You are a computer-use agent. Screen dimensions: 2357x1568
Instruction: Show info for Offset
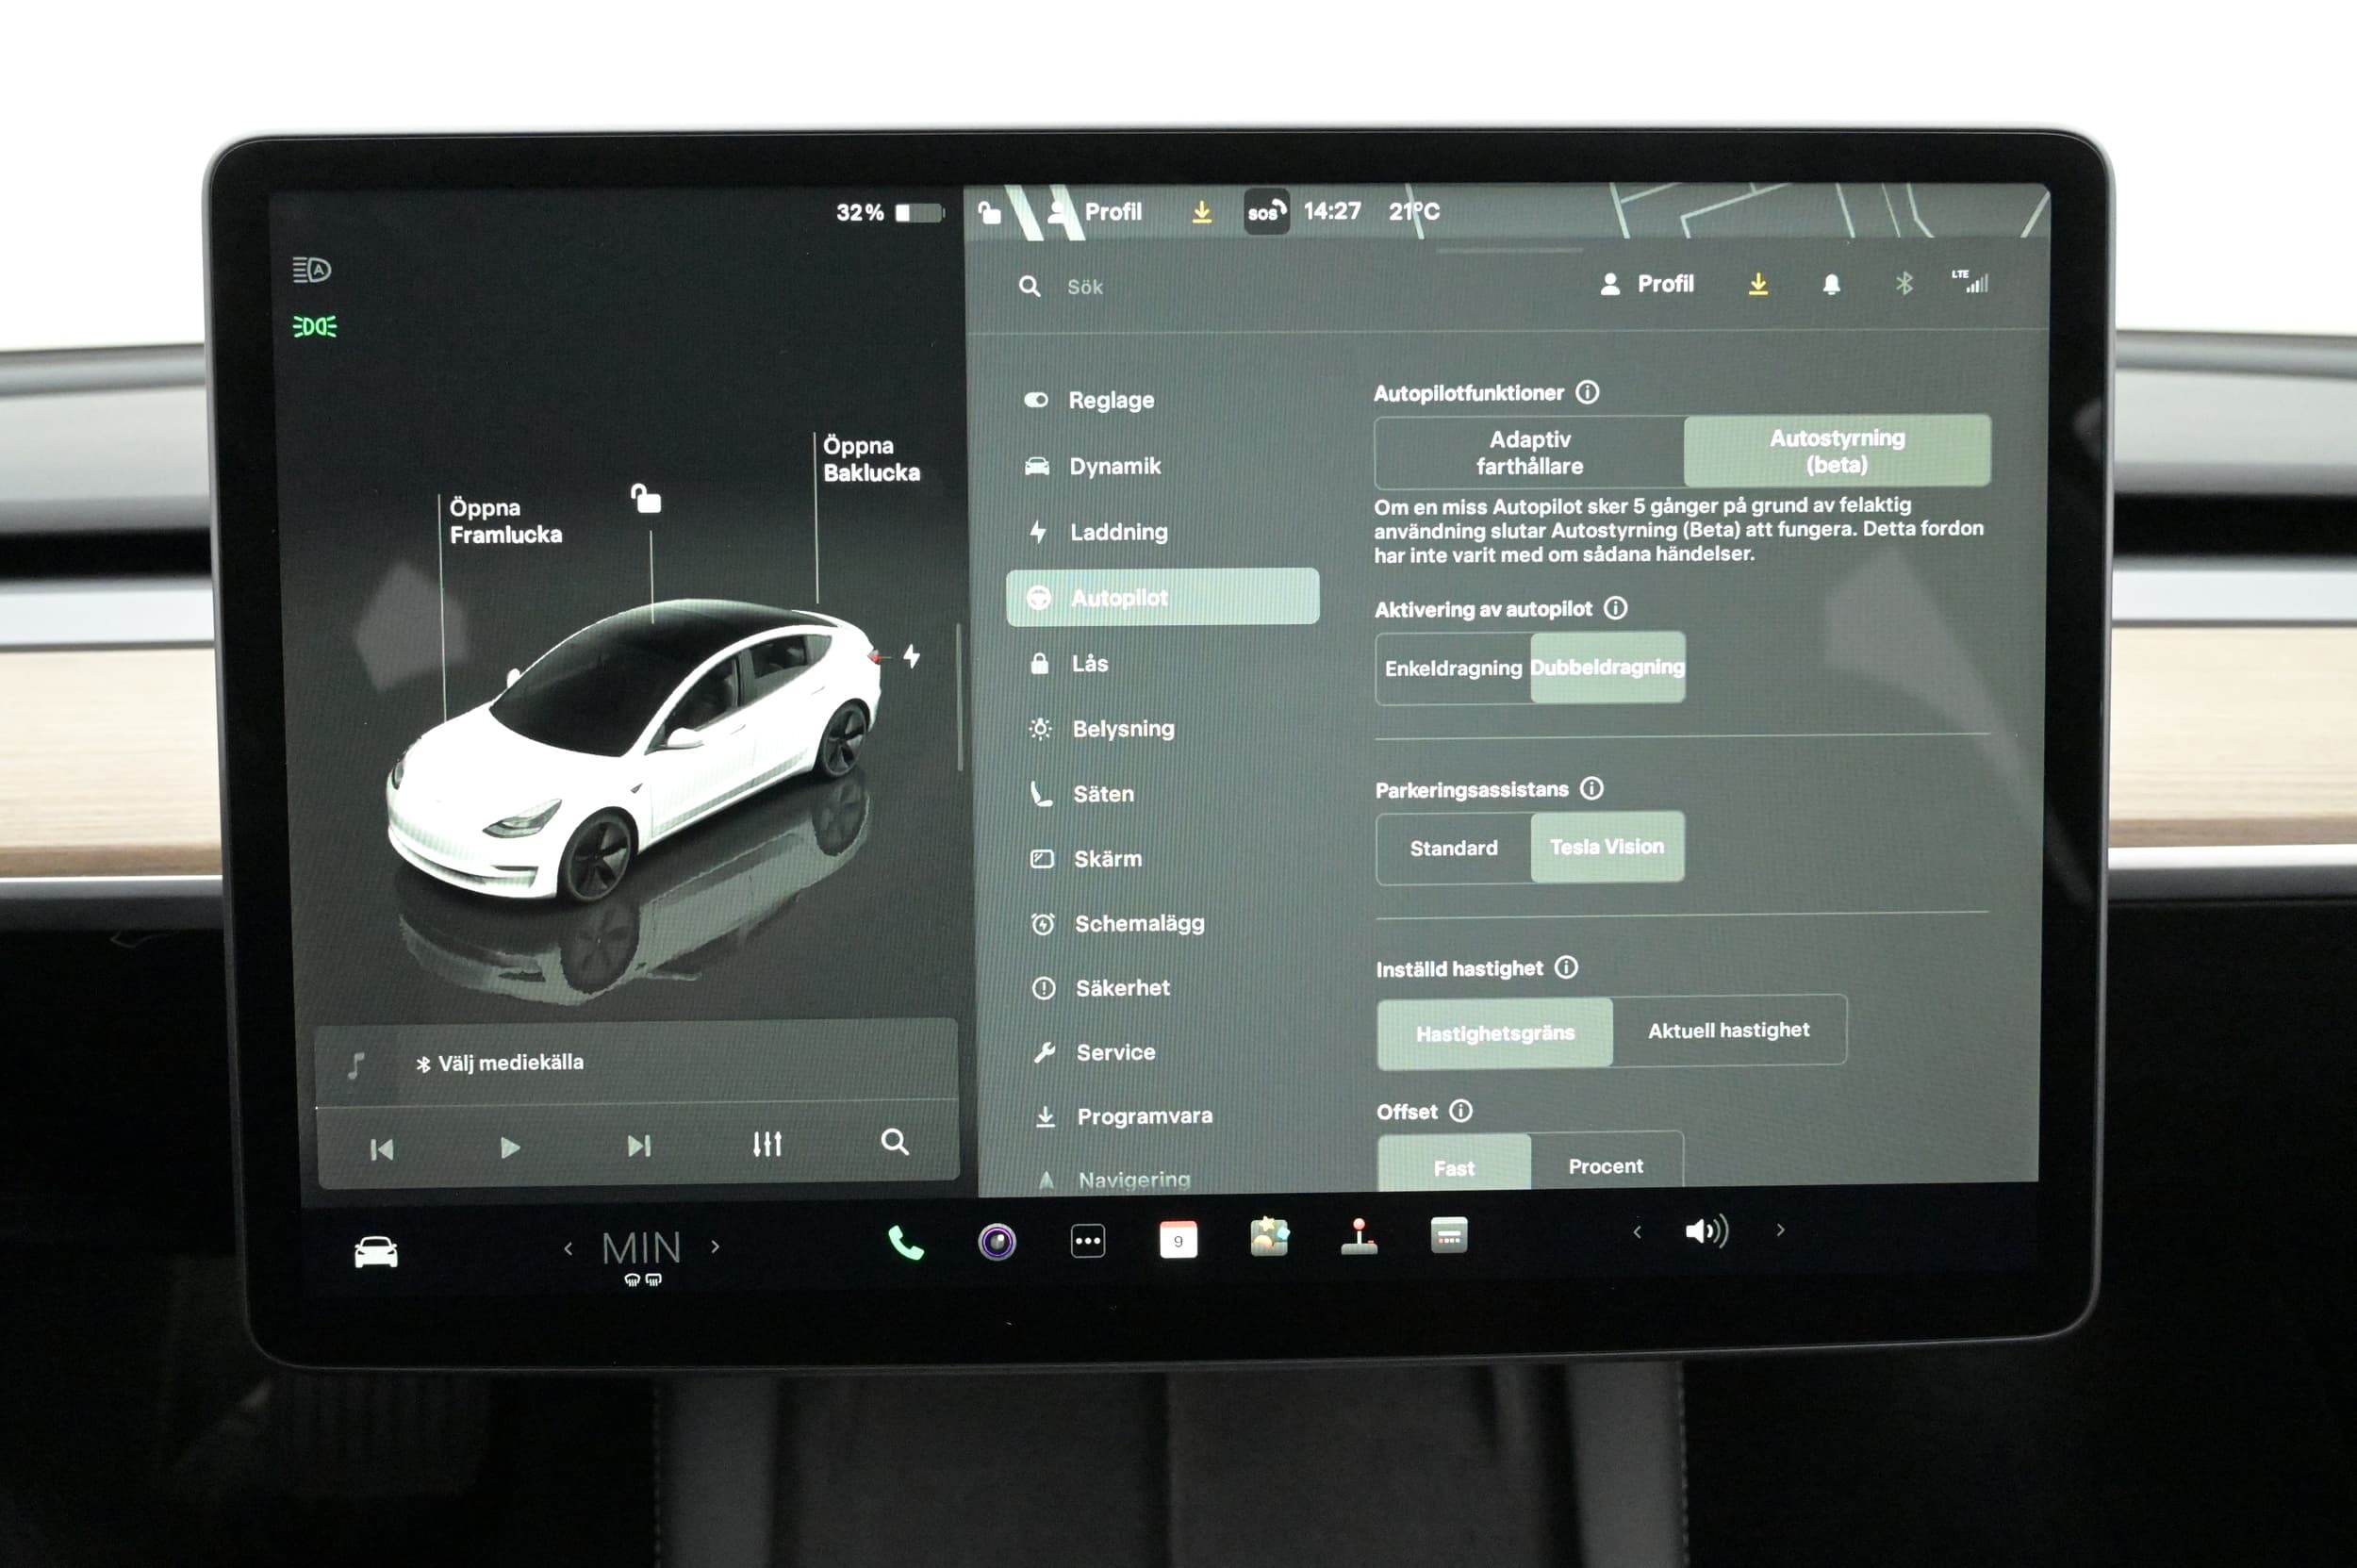coord(1460,1111)
